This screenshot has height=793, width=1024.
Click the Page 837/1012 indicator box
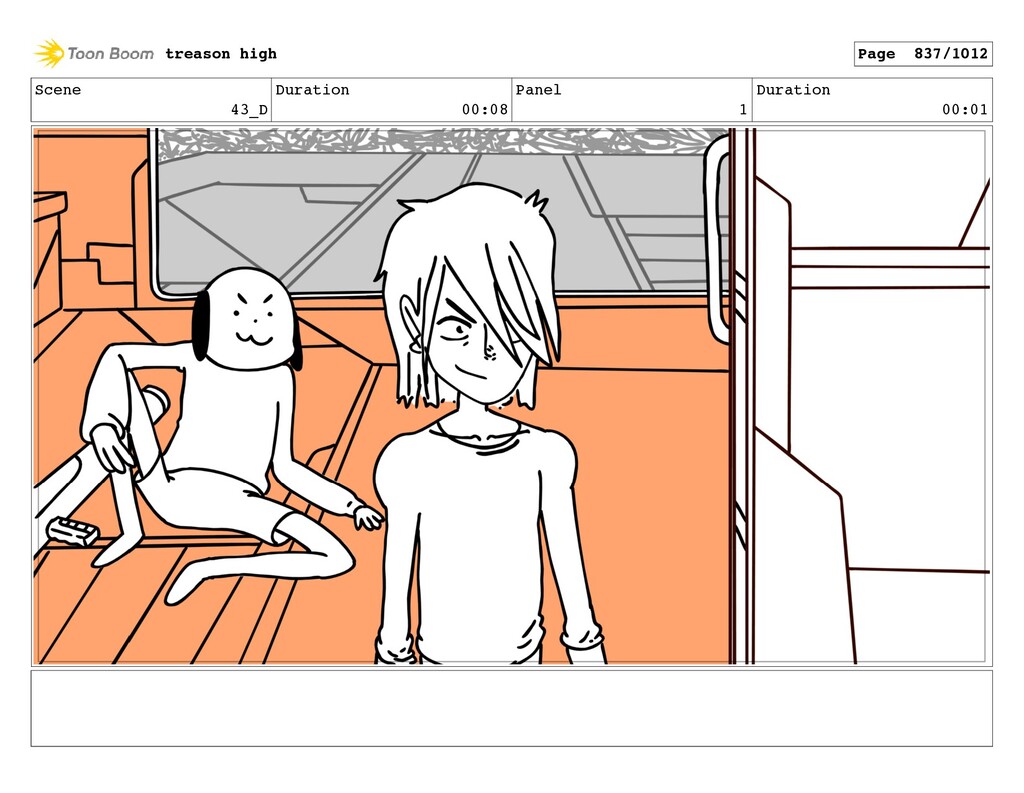point(923,54)
